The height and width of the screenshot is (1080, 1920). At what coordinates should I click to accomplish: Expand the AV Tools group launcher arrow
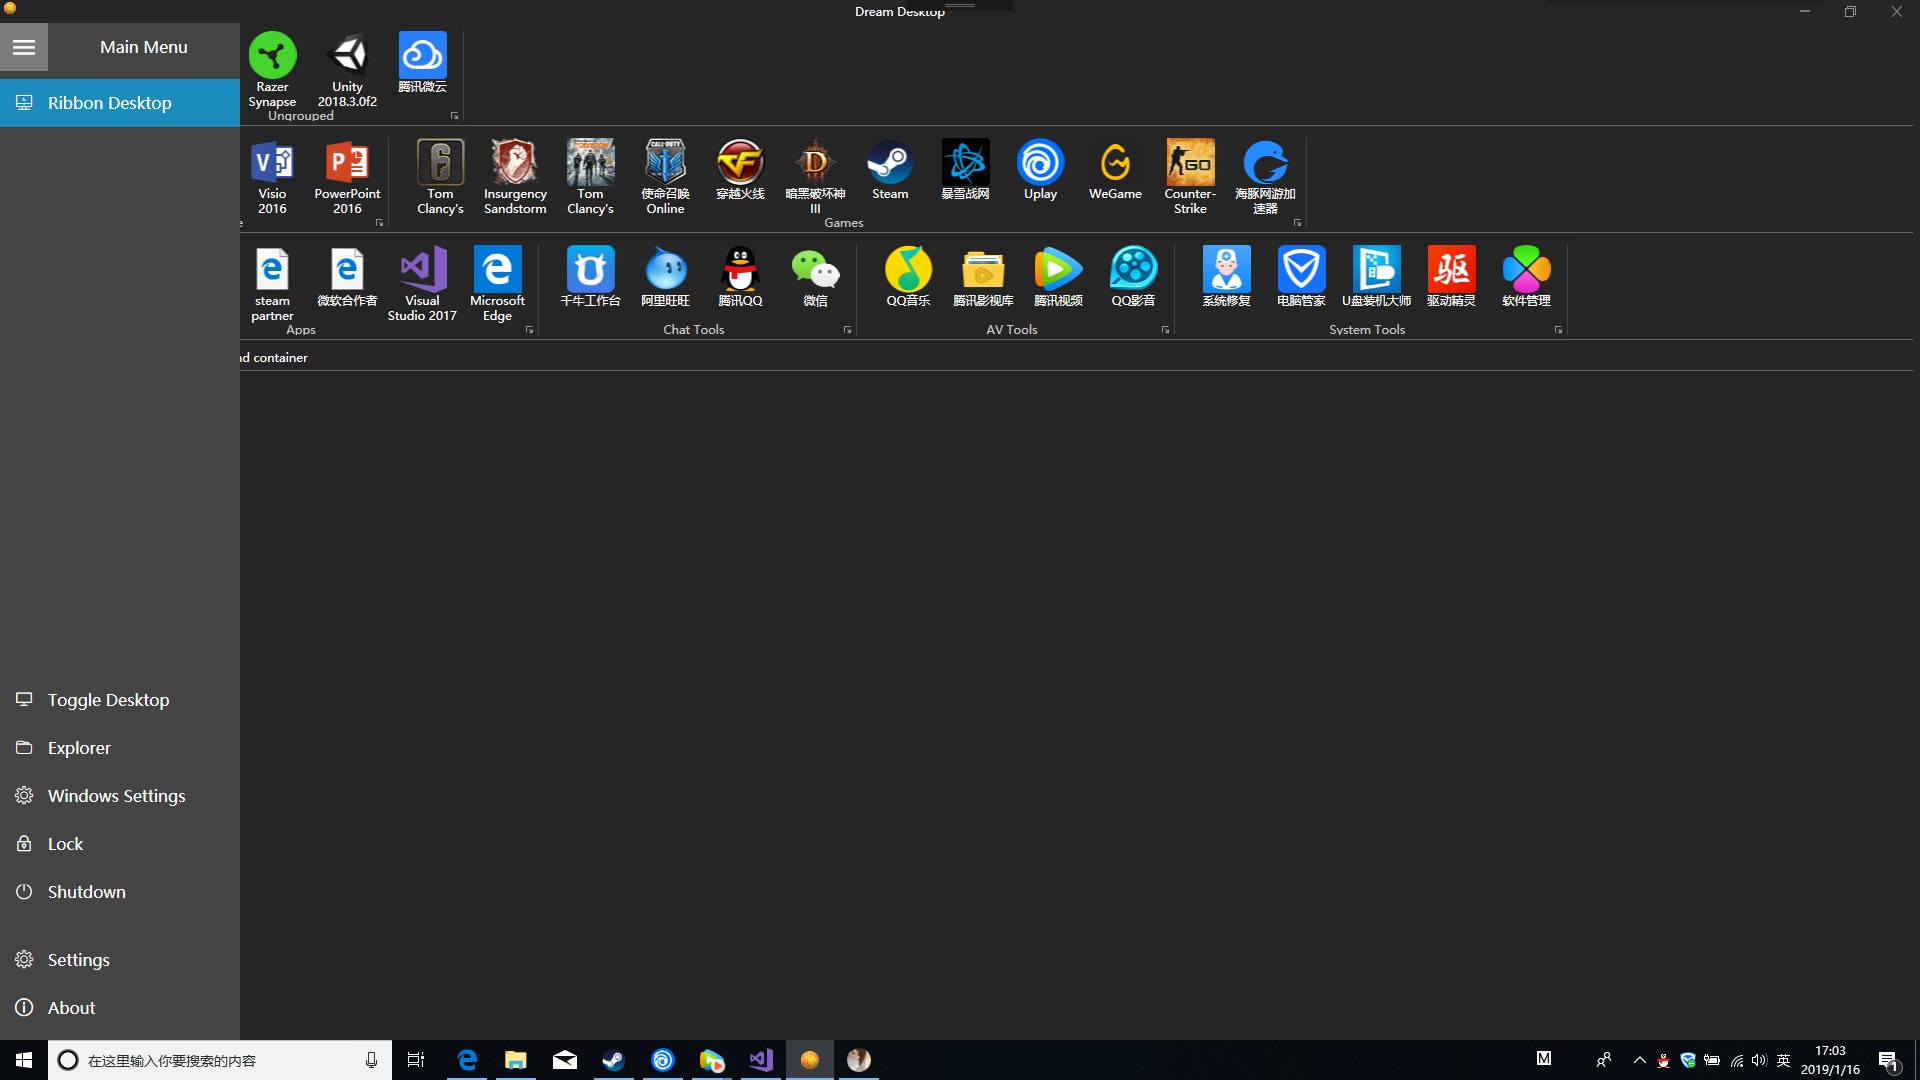[x=1165, y=330]
